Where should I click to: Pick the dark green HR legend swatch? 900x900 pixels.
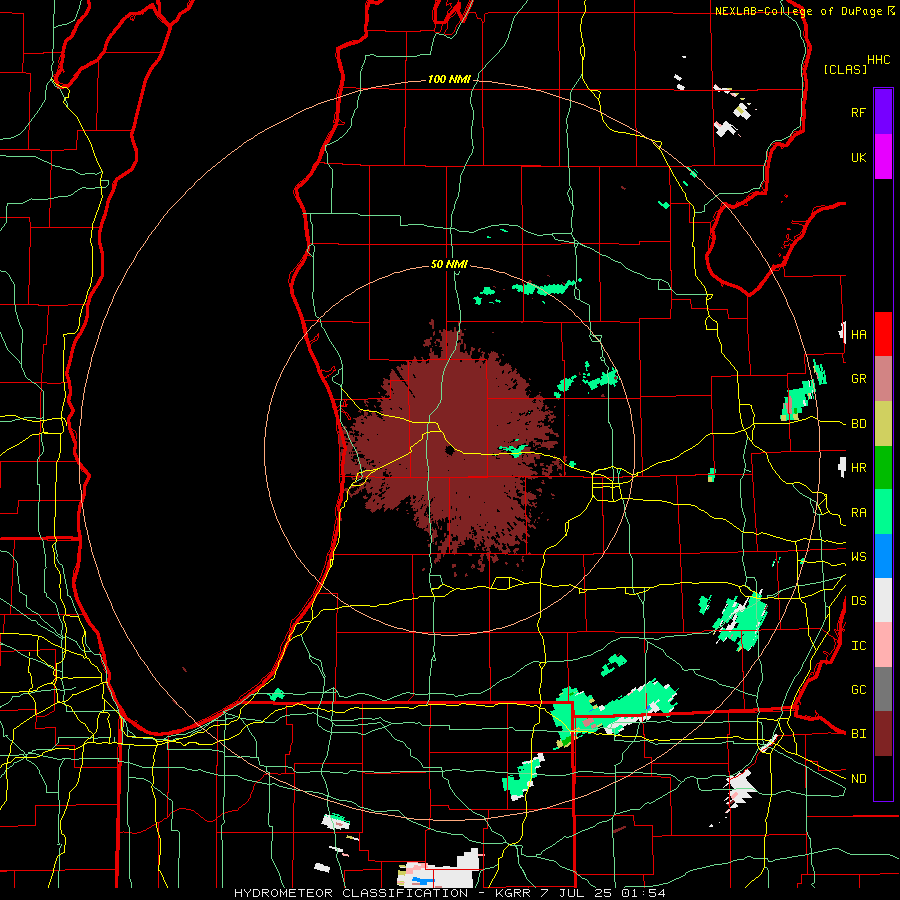click(x=883, y=468)
